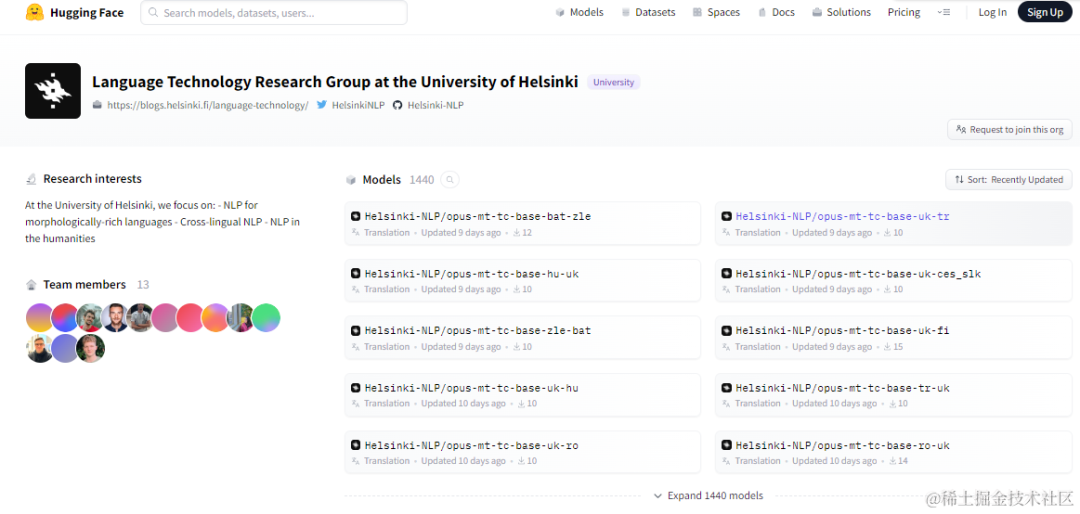1080x514 pixels.
Task: Open the Helsinki-NLP GitHub link
Action: [428, 105]
